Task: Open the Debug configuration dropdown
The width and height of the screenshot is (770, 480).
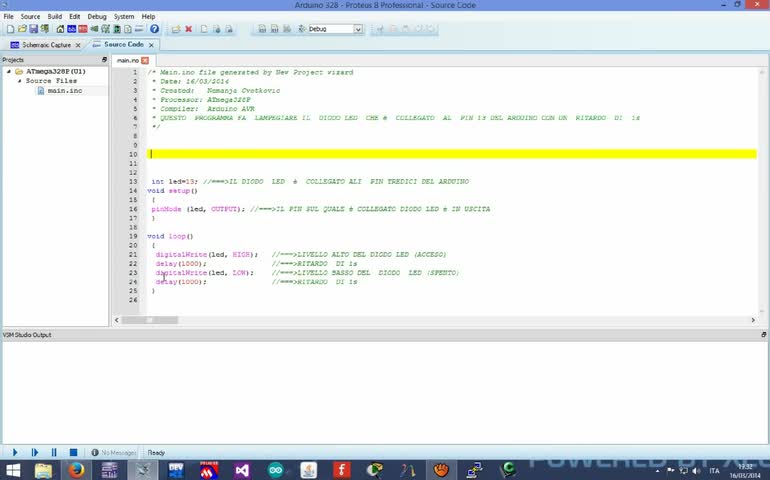Action: 358,29
